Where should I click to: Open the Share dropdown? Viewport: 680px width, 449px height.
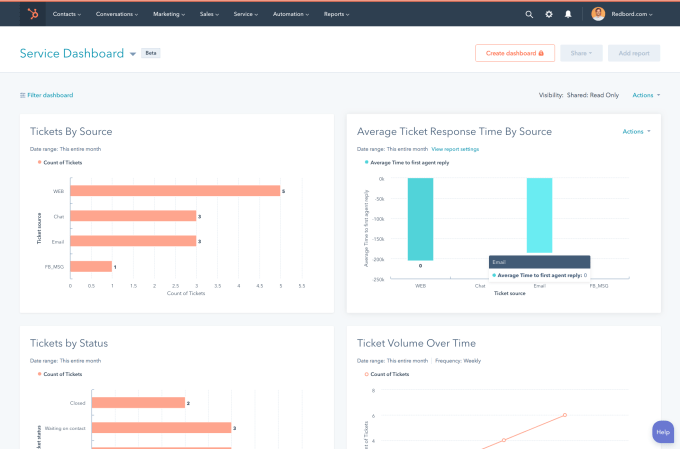[x=581, y=53]
